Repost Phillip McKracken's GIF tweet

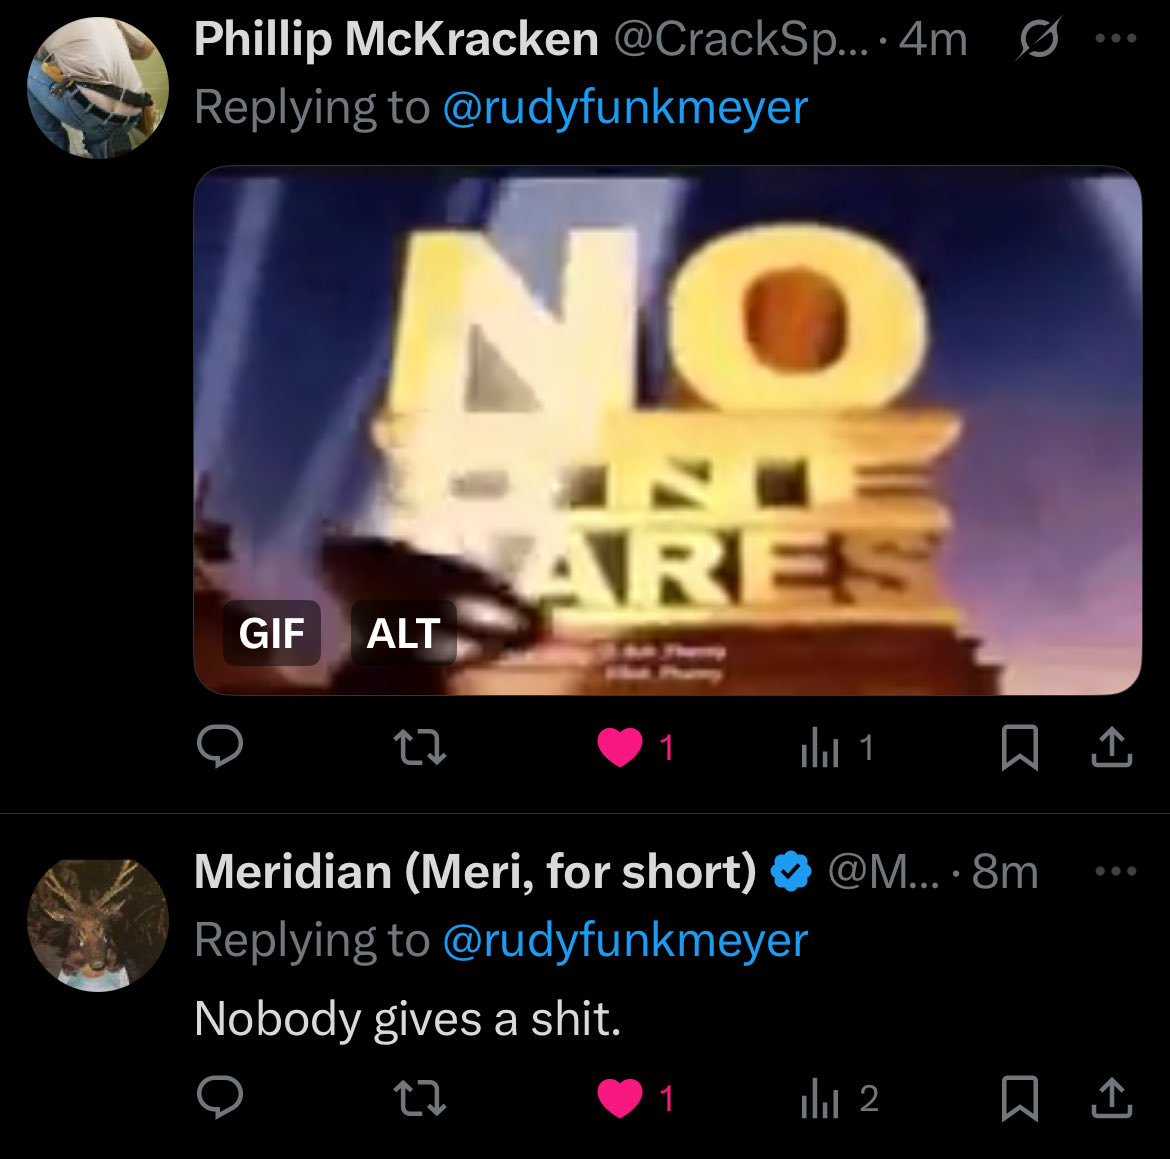point(419,748)
